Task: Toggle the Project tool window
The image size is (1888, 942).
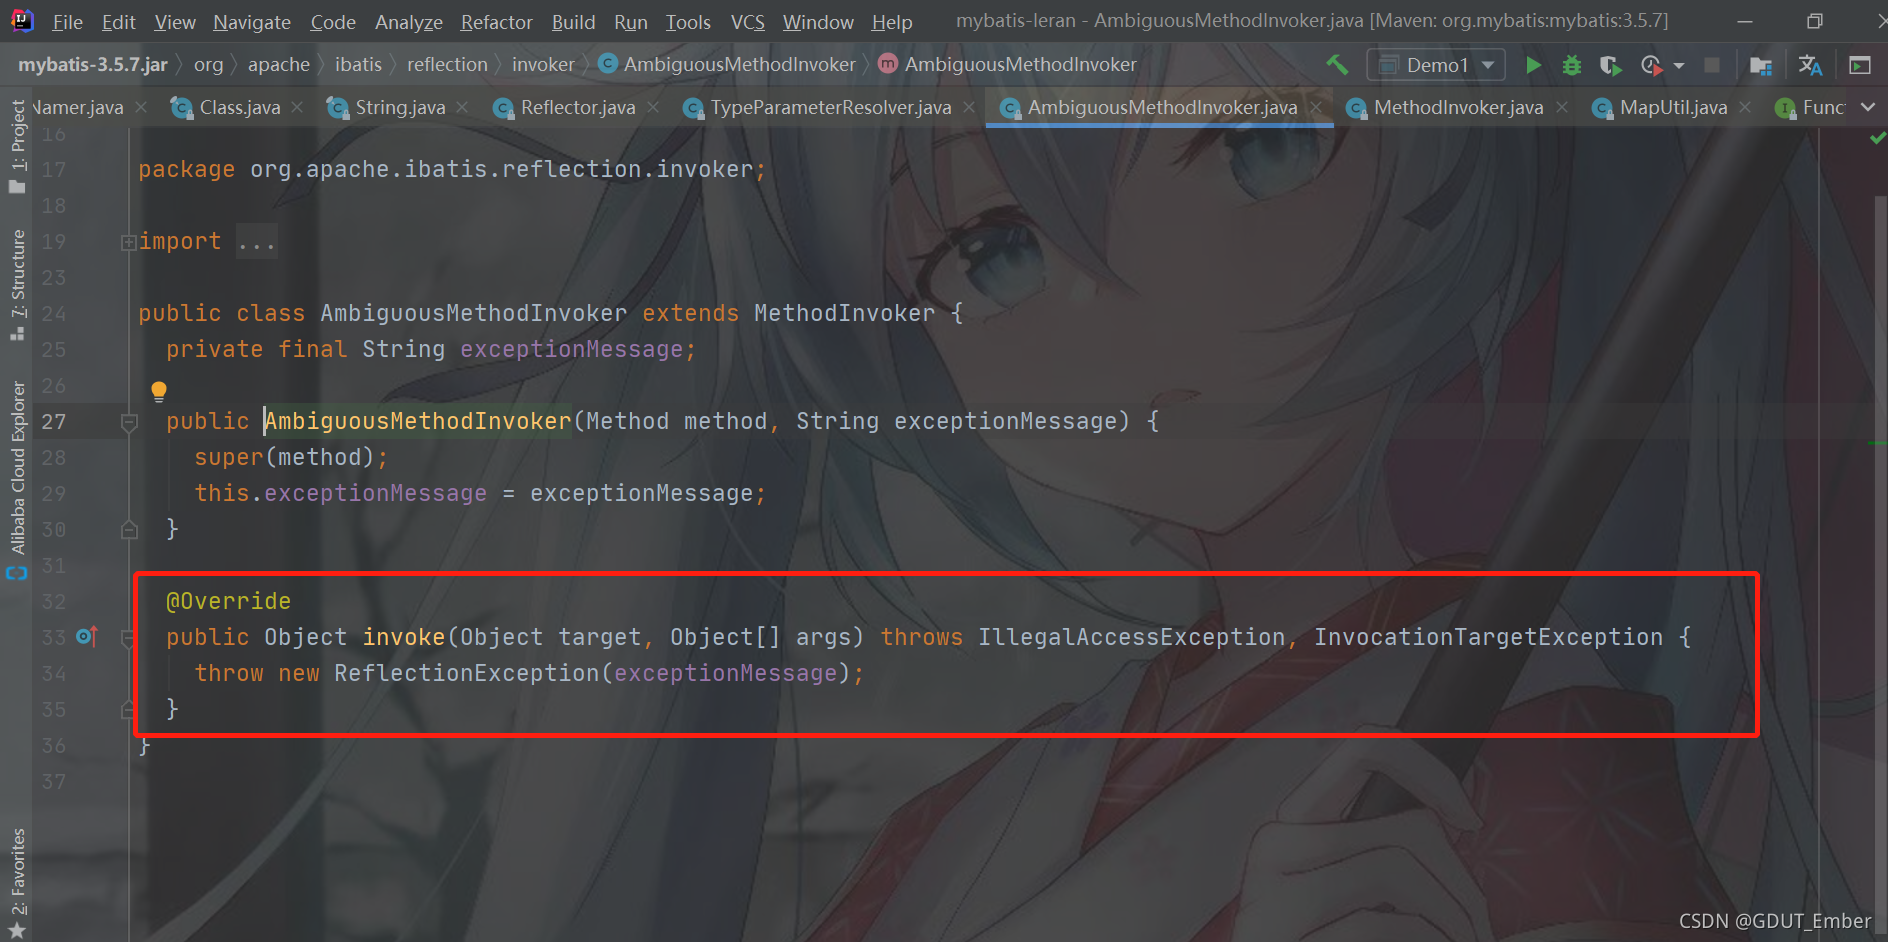Action: pos(17,147)
